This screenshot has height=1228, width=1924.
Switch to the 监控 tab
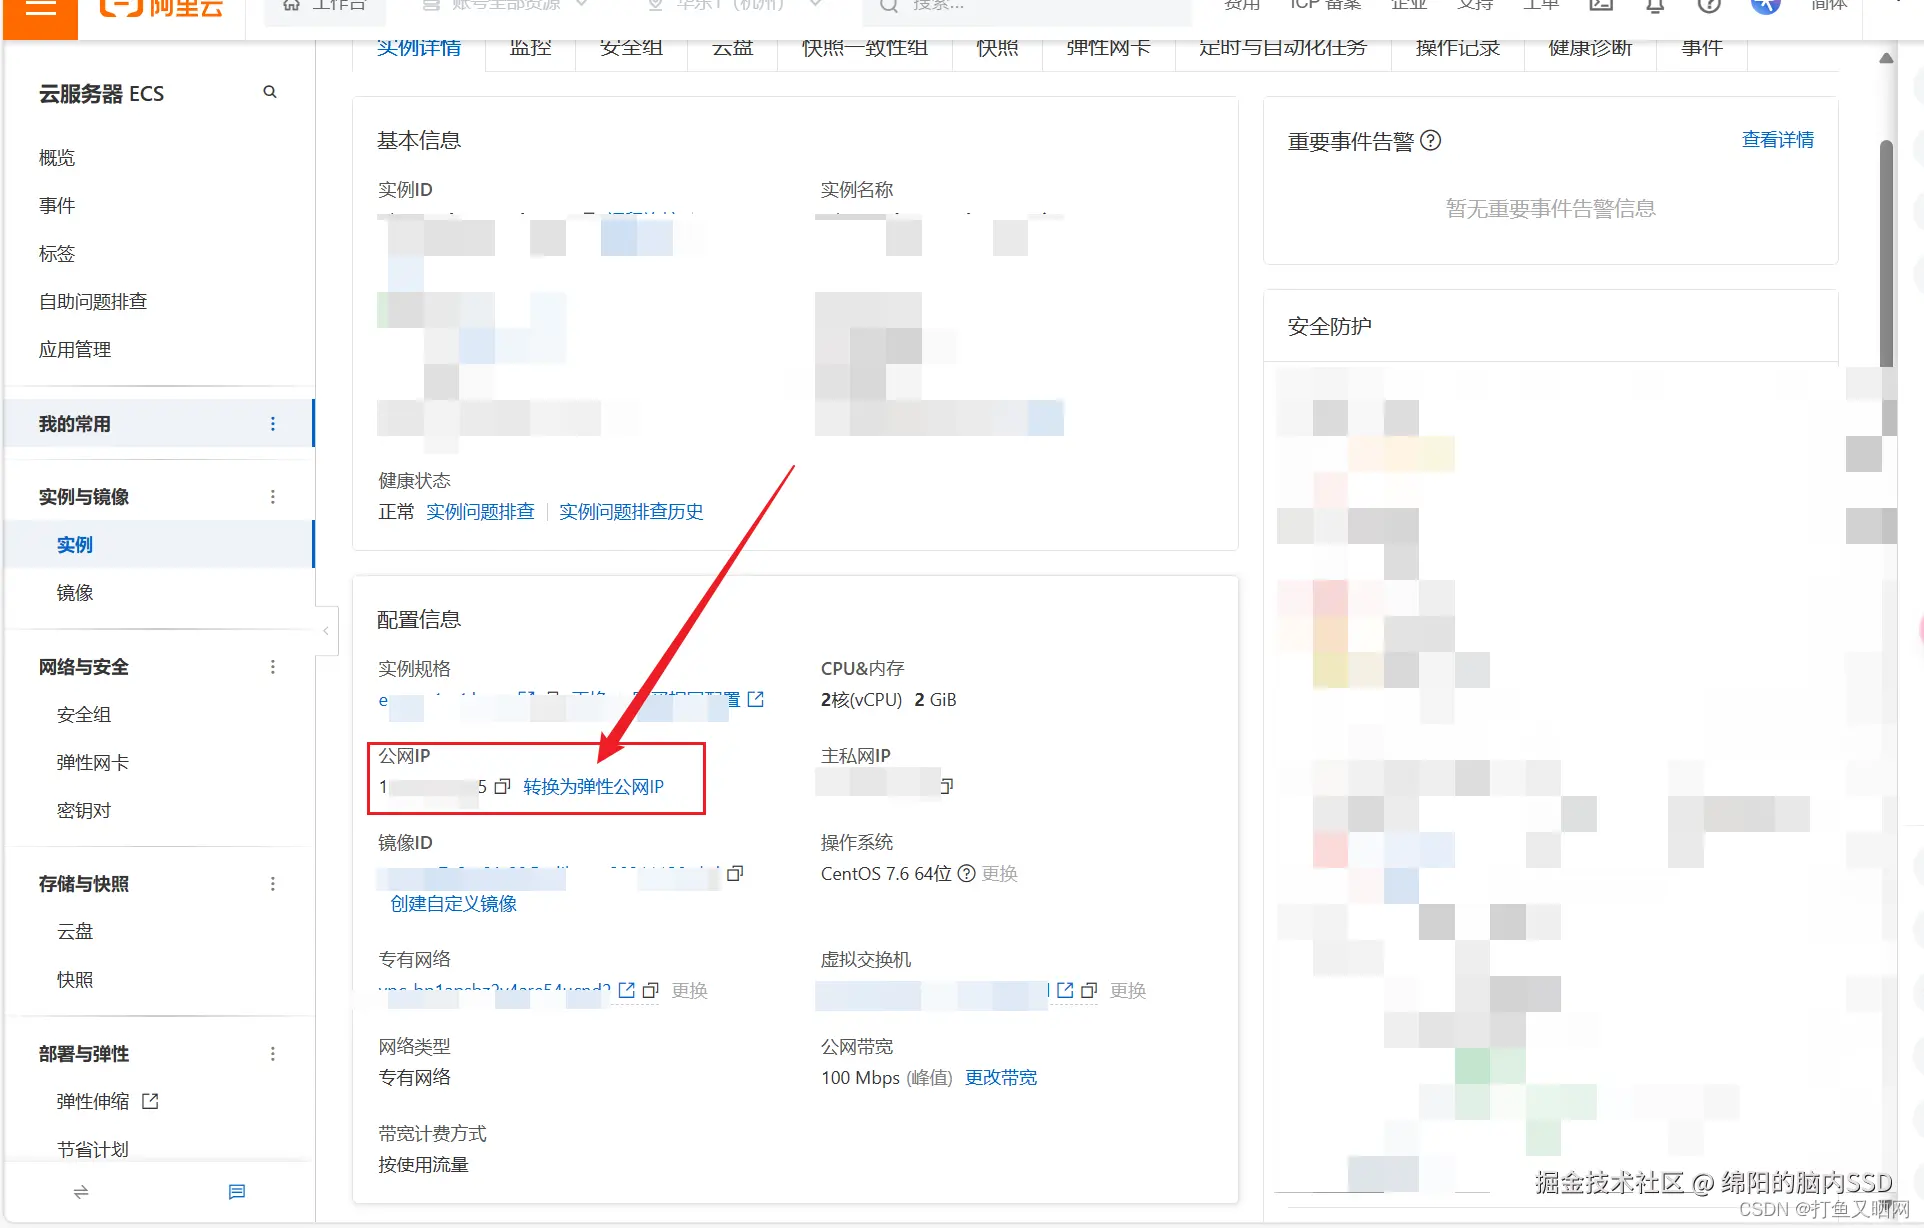click(530, 48)
